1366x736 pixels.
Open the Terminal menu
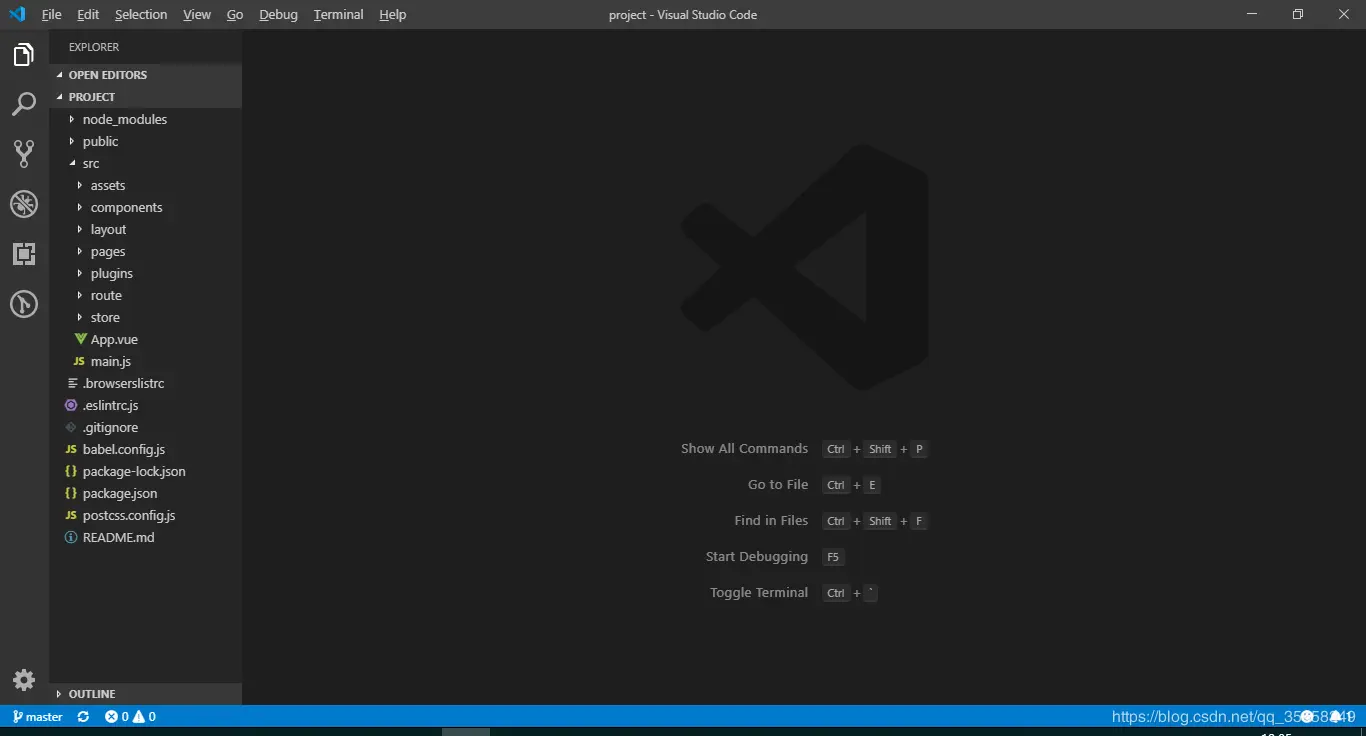338,15
